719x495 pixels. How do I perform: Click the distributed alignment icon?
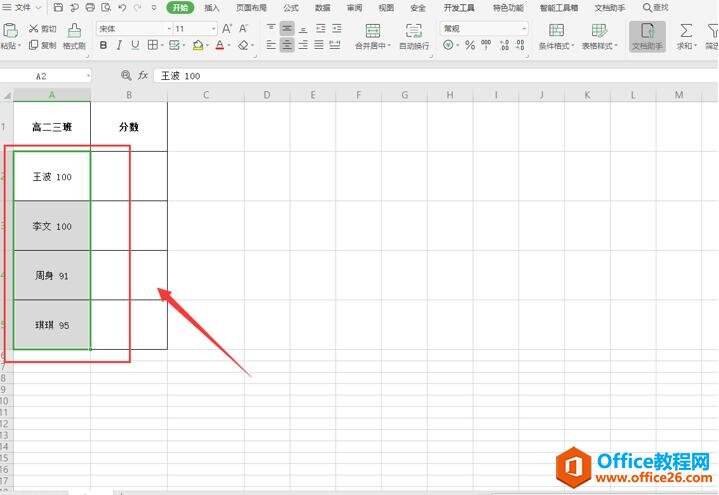pos(335,44)
